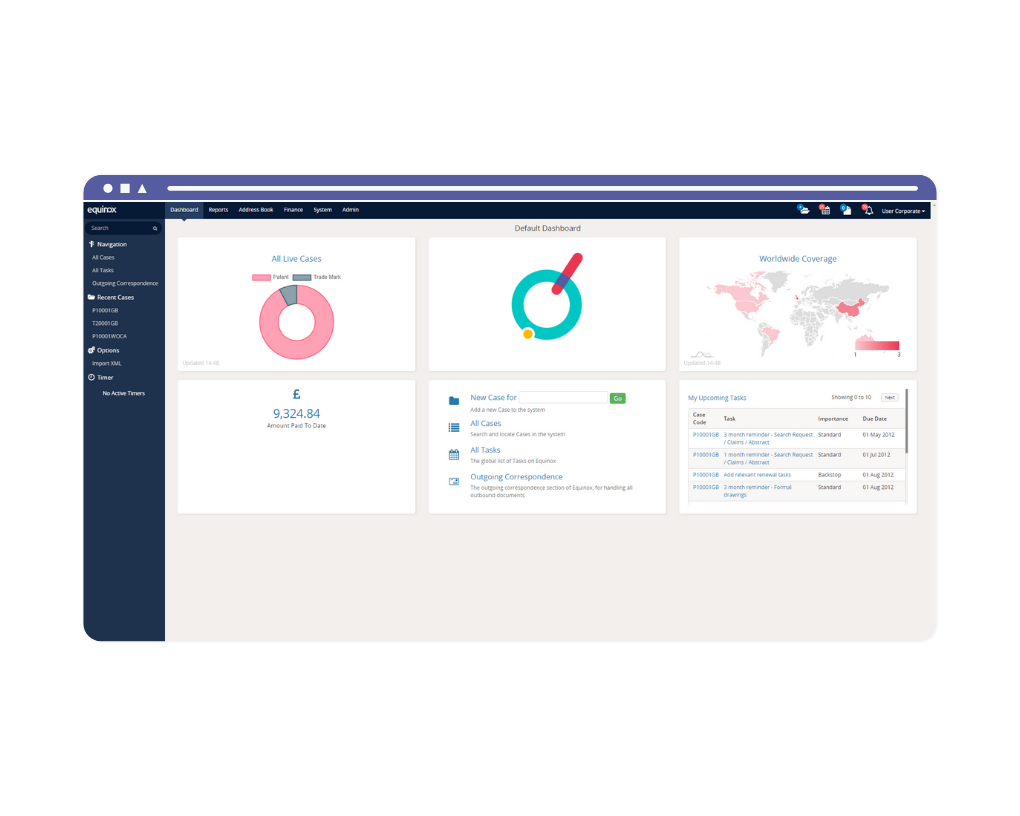Image resolution: width=1020 pixels, height=816 pixels.
Task: Open the recent files icon in top bar
Action: tap(803, 209)
